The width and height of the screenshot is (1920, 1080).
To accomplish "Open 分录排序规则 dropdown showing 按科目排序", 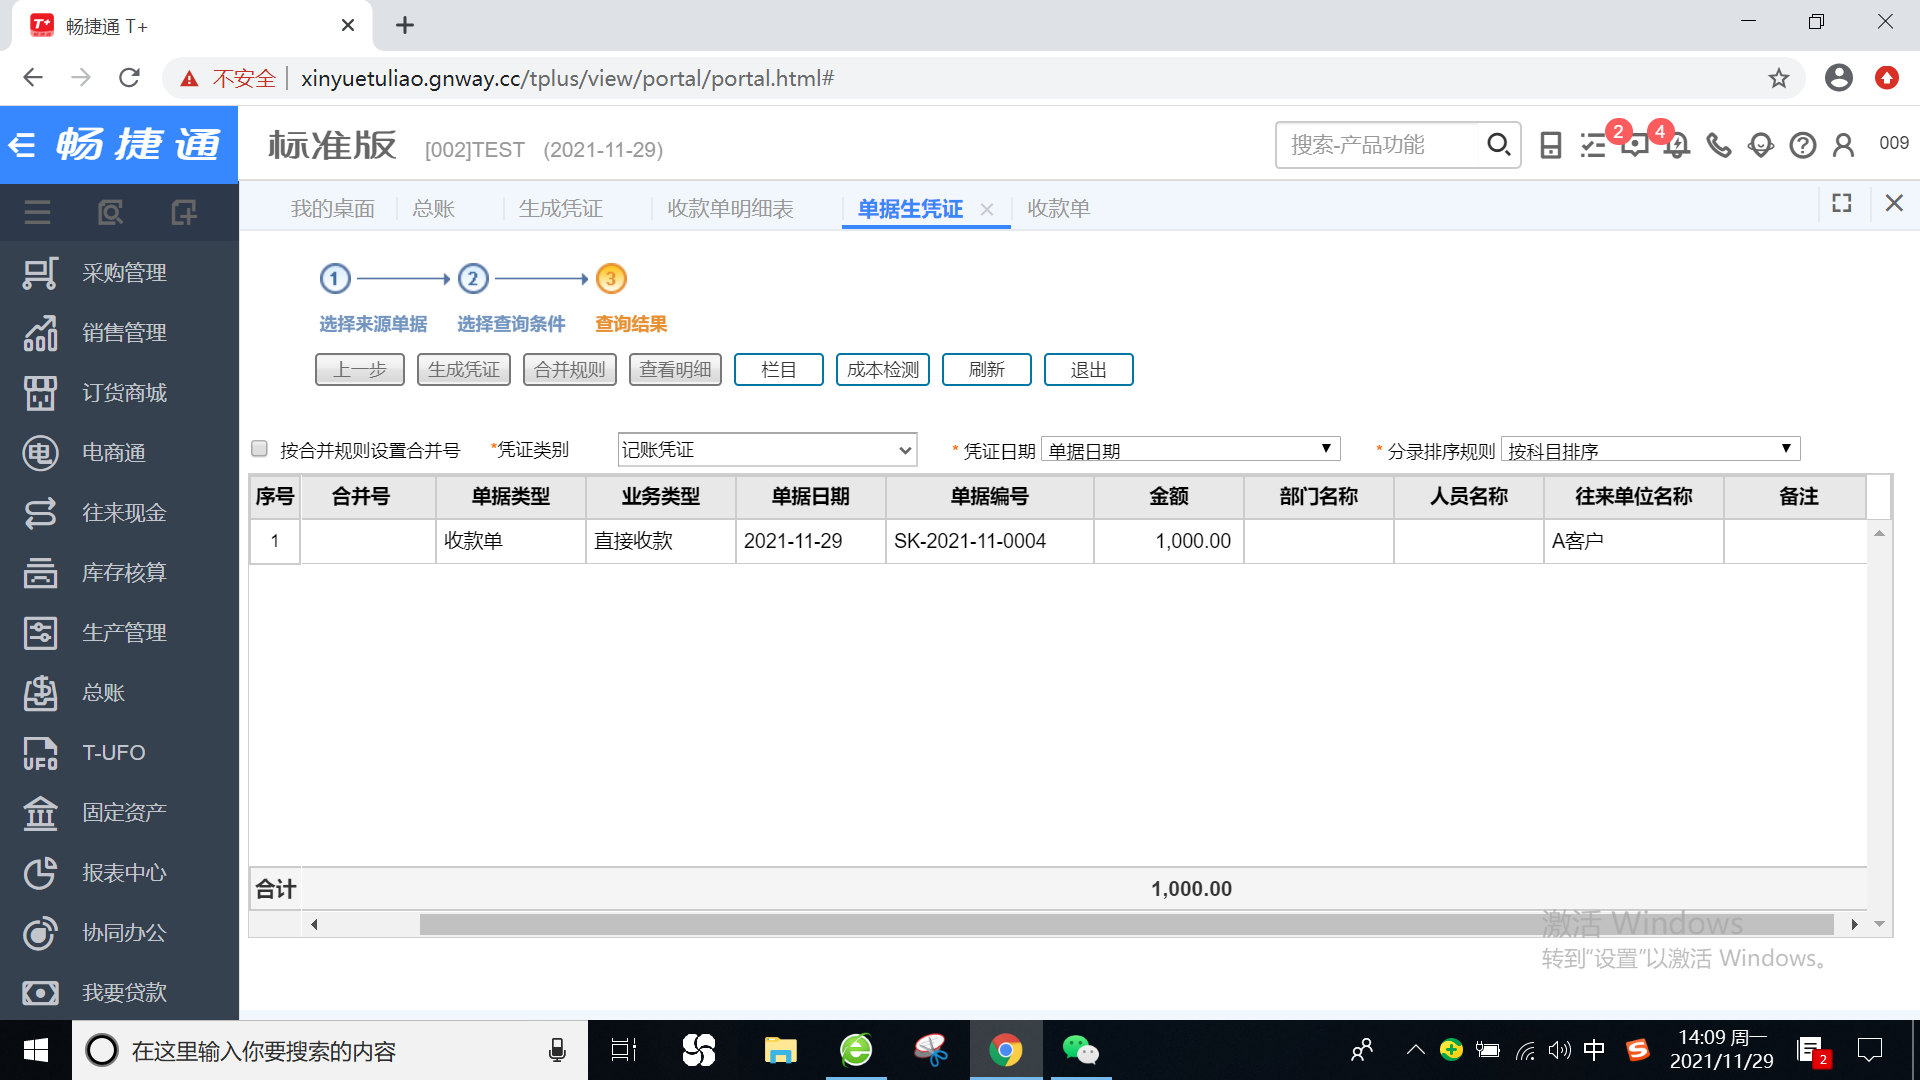I will point(1651,450).
